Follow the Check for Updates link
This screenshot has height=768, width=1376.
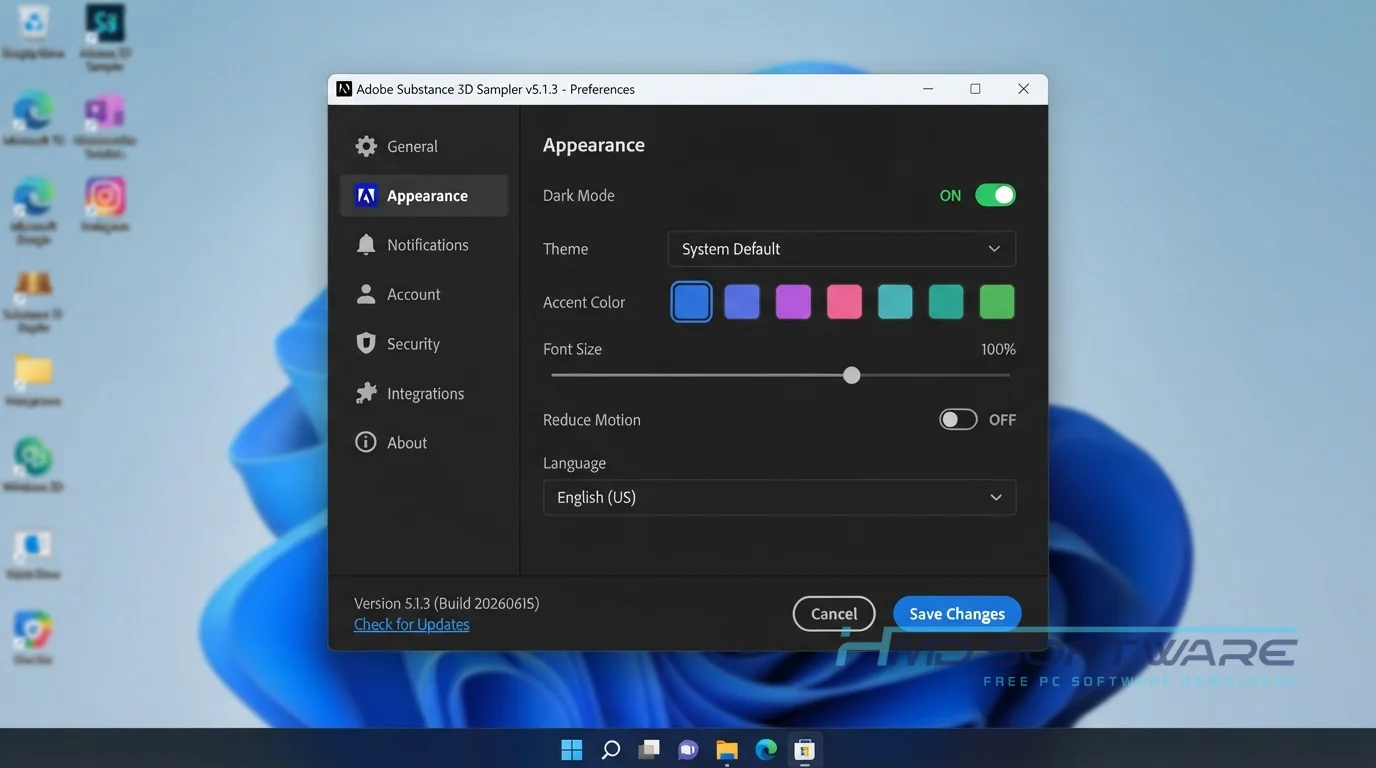coord(411,624)
